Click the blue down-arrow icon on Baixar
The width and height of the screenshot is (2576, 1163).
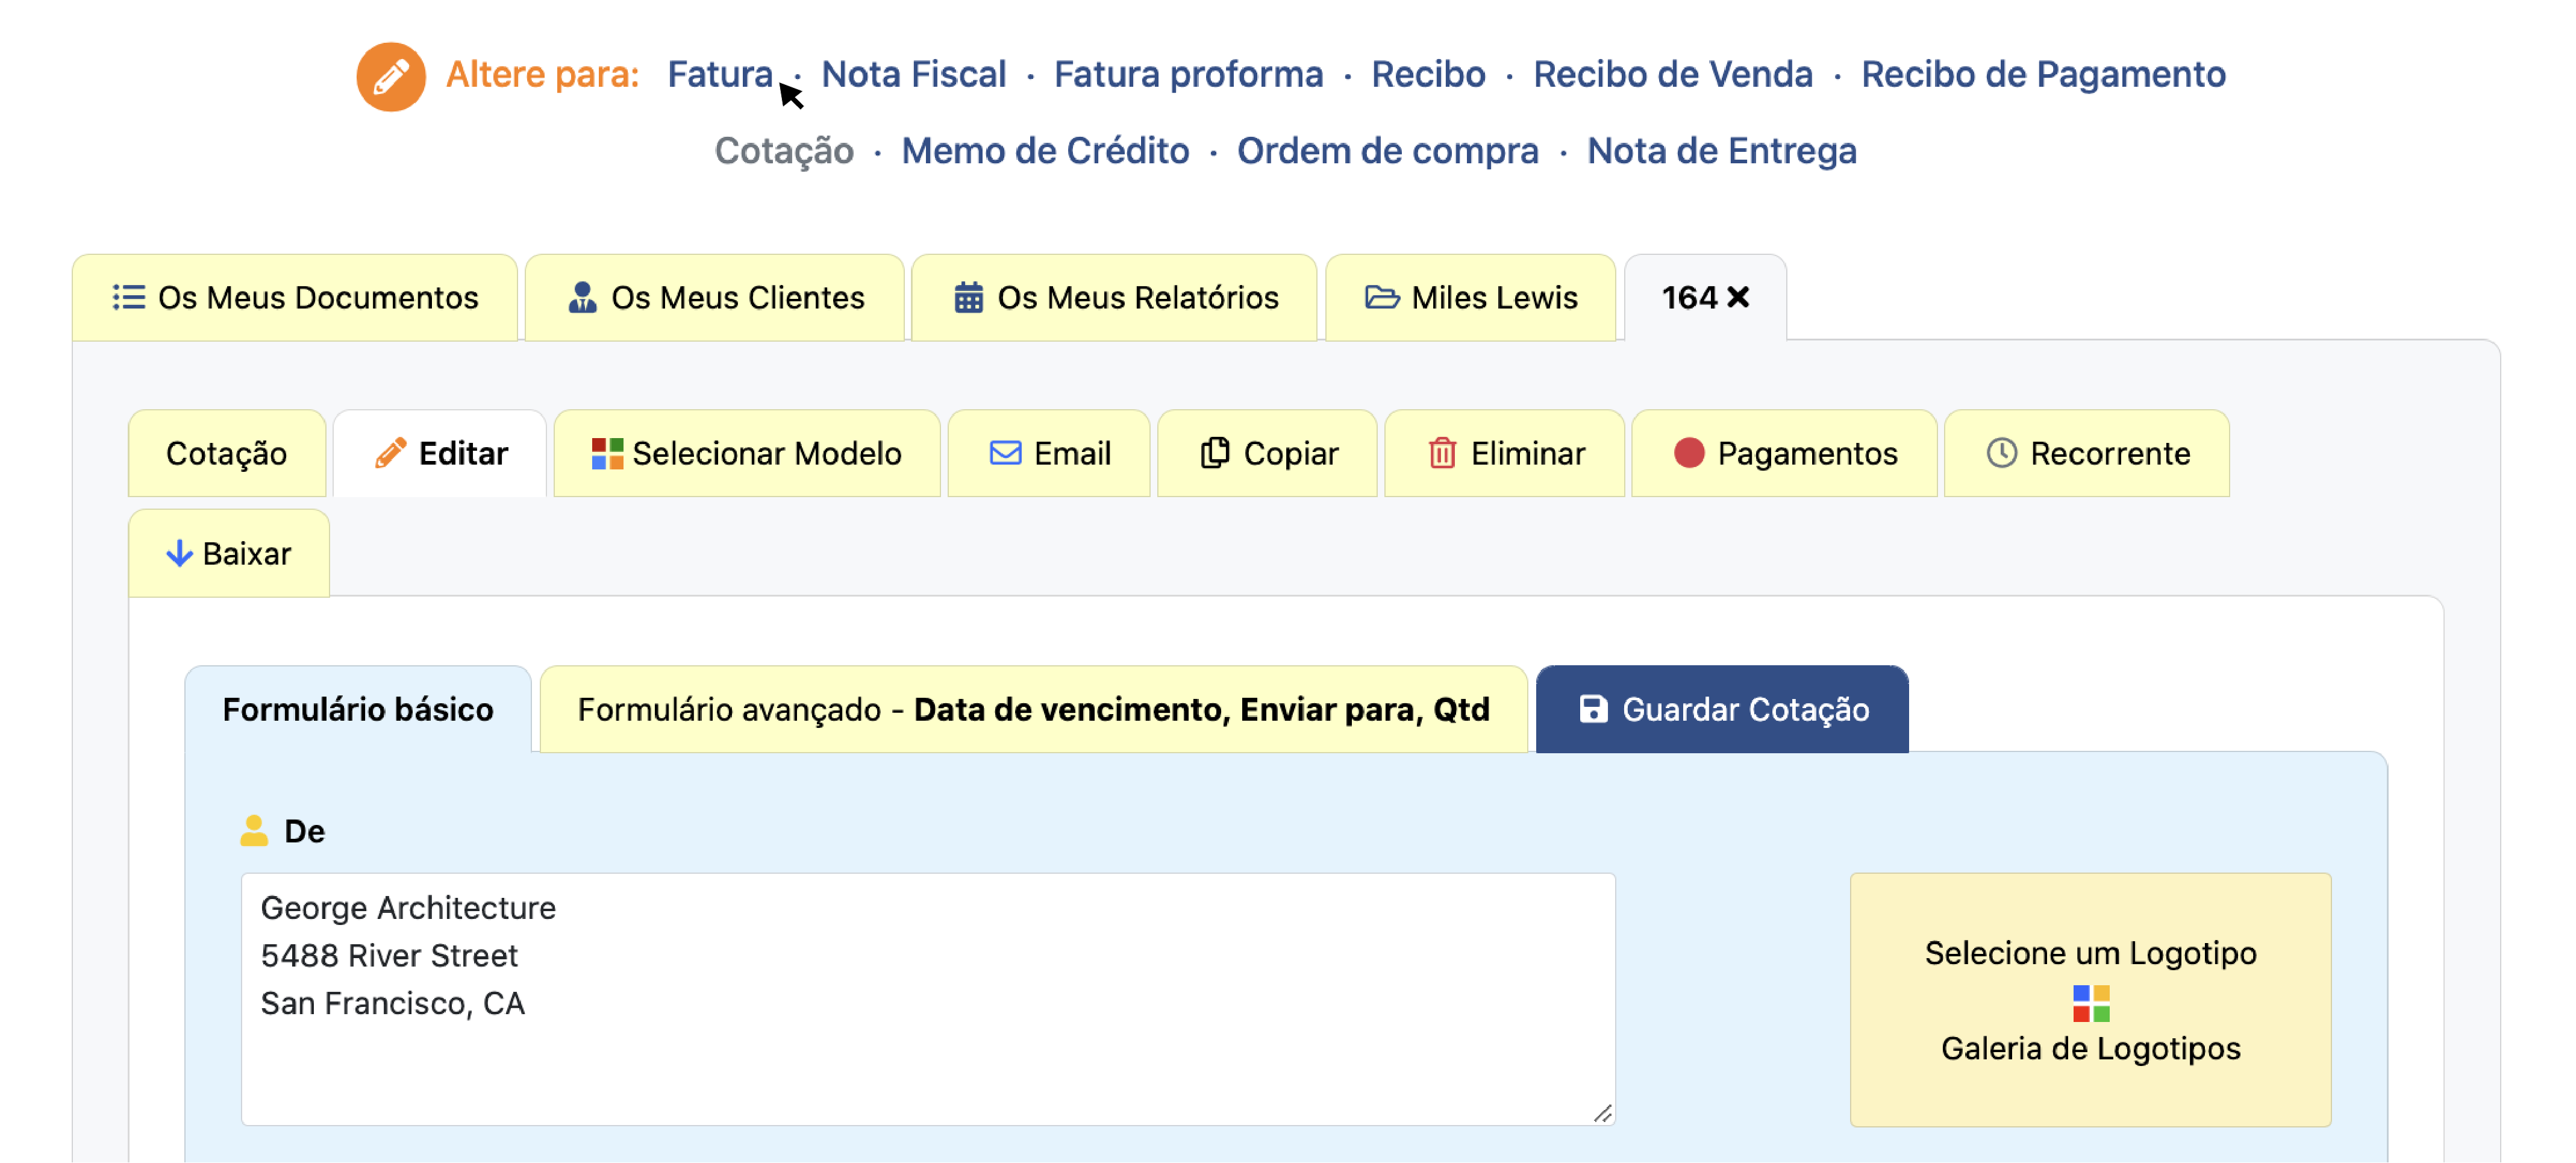179,553
